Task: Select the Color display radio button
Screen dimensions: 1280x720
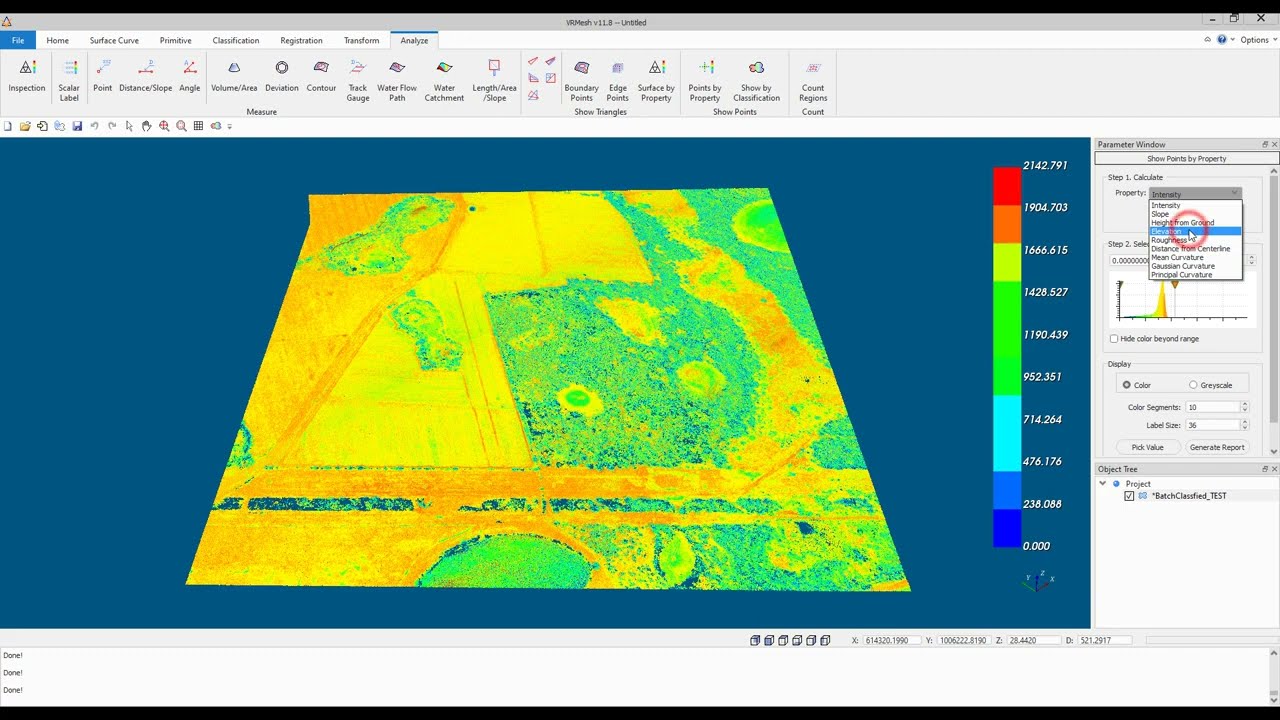Action: coord(1127,385)
